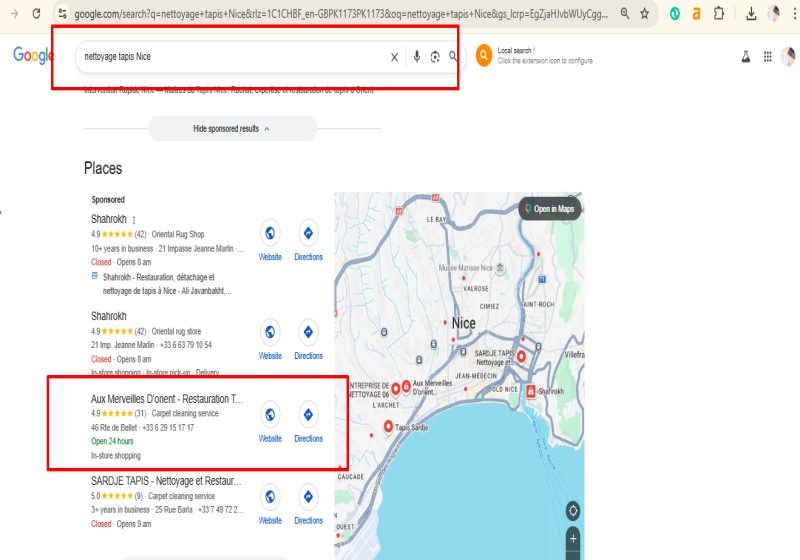Click the magnifier search button in the search box
Viewport: 800px width, 560px height.
(454, 57)
